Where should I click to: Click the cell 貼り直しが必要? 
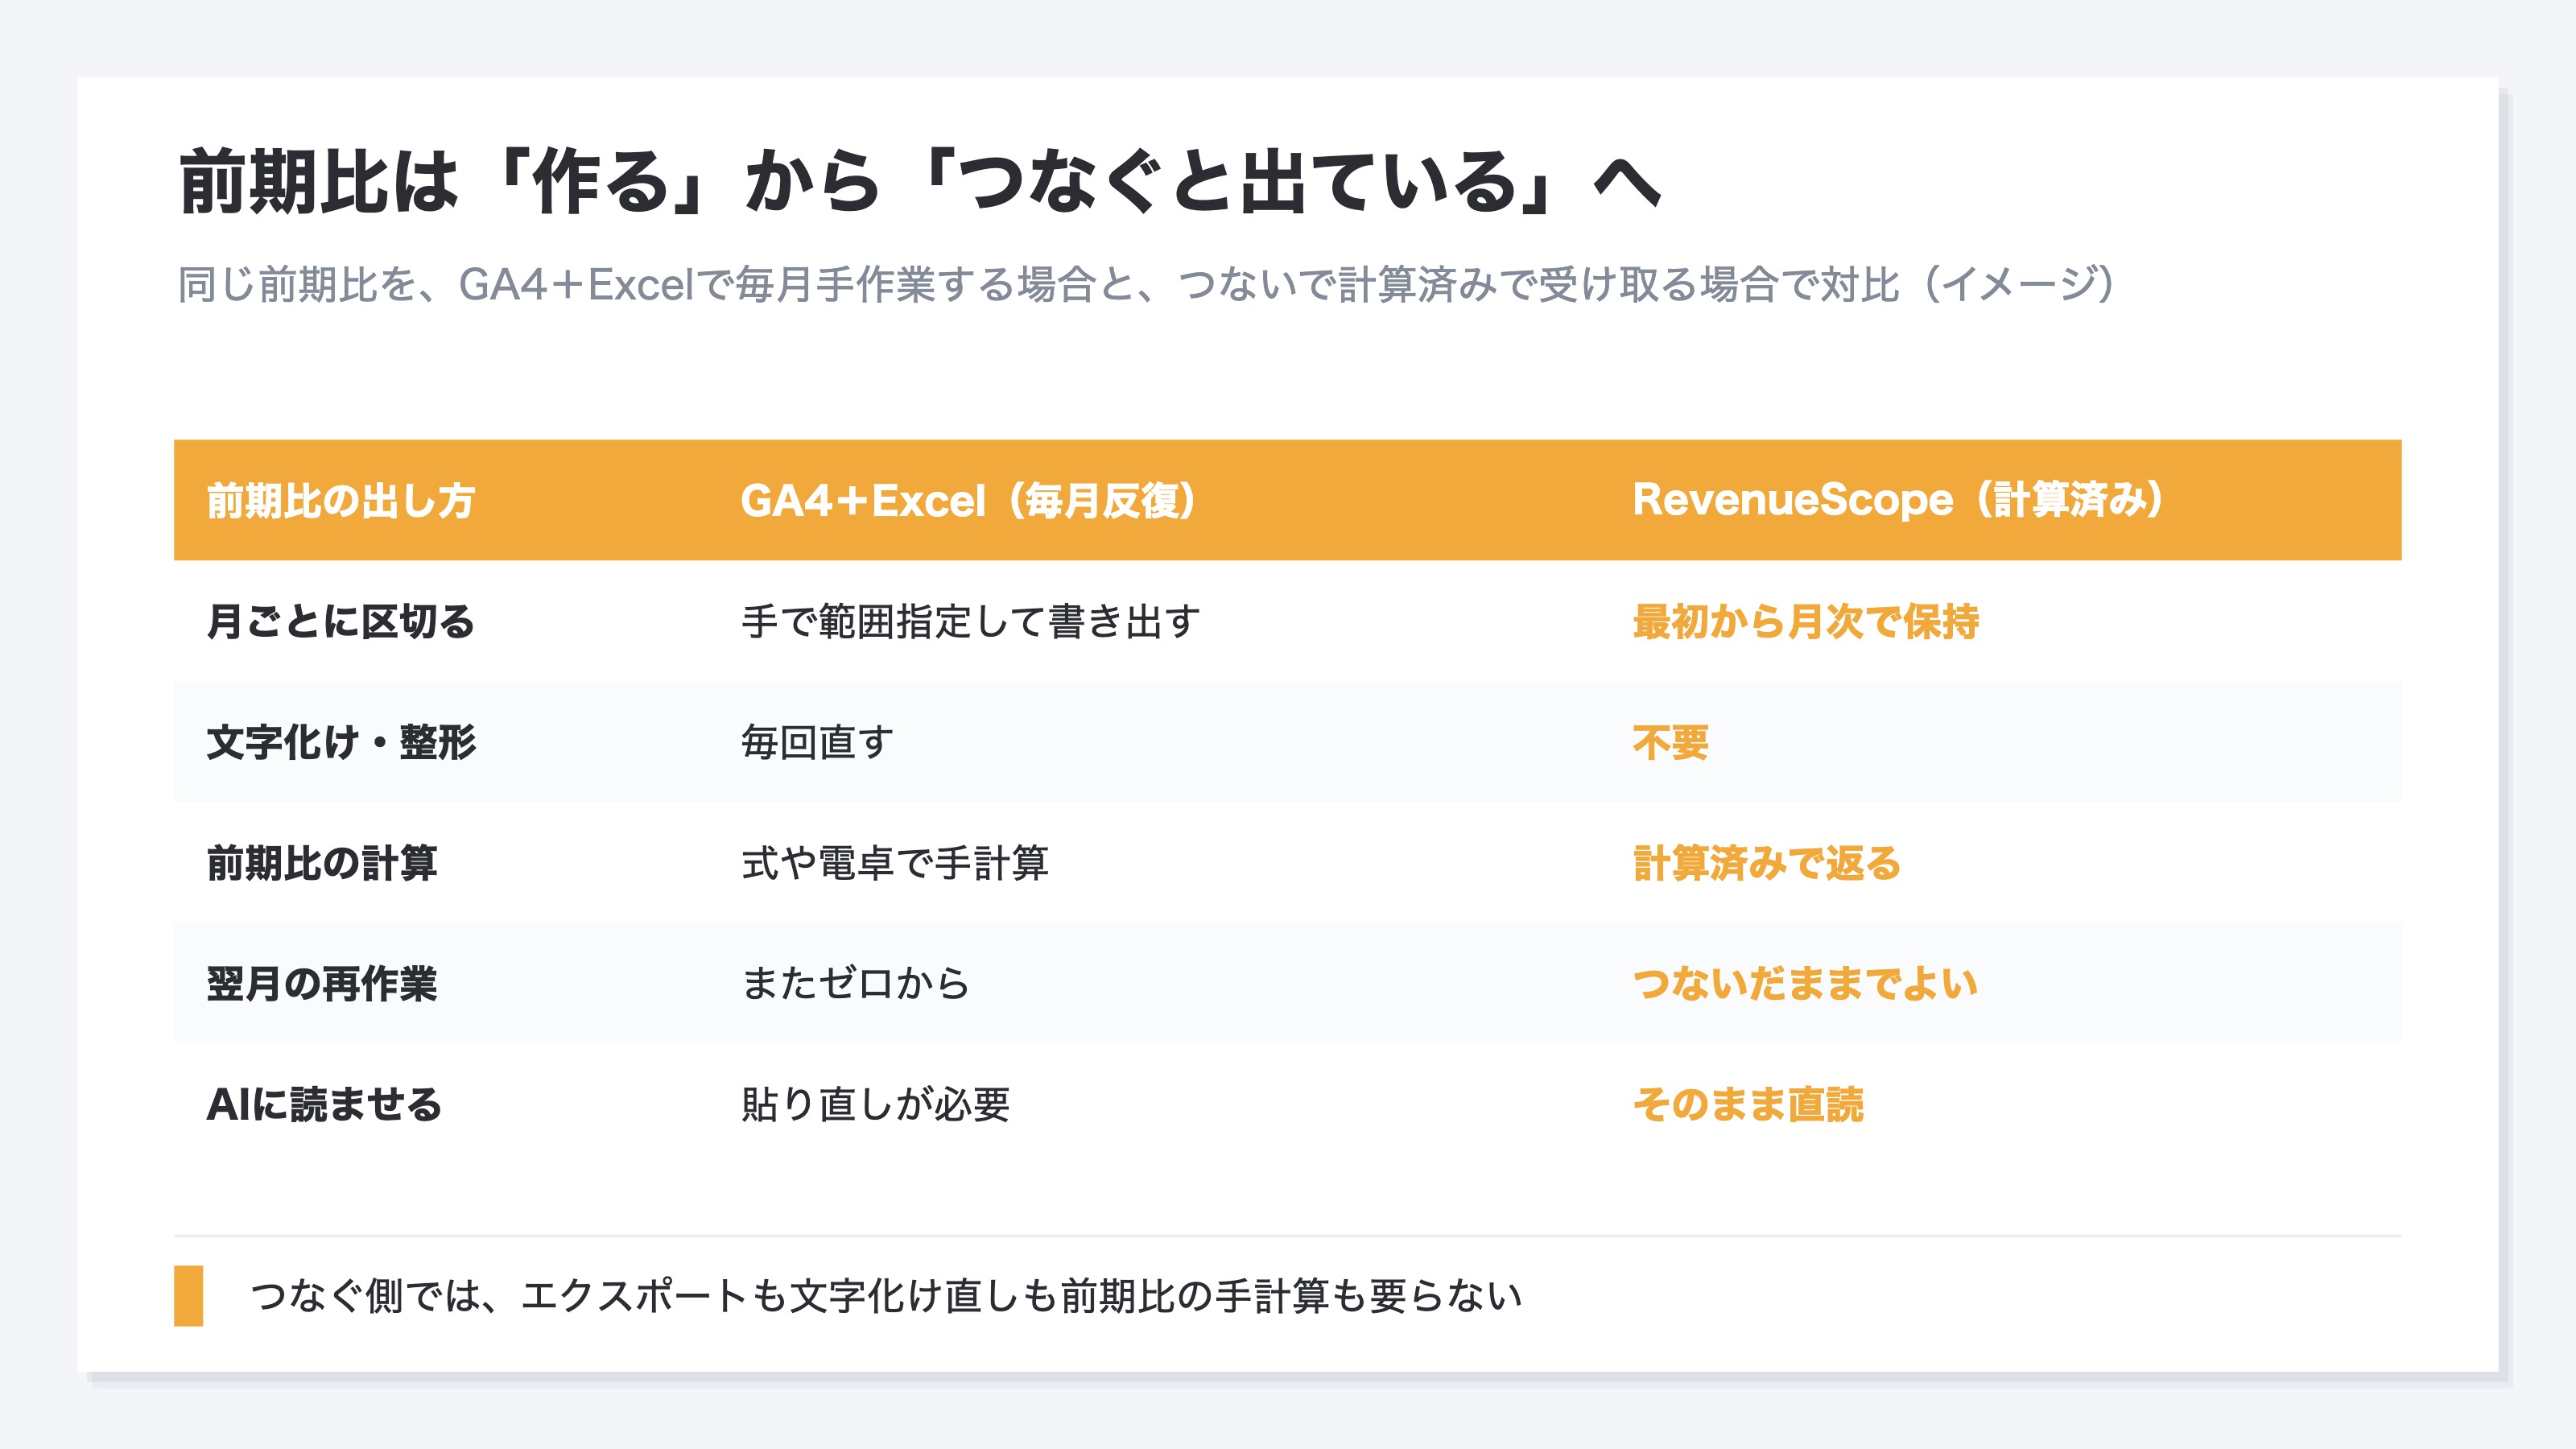875,1105
